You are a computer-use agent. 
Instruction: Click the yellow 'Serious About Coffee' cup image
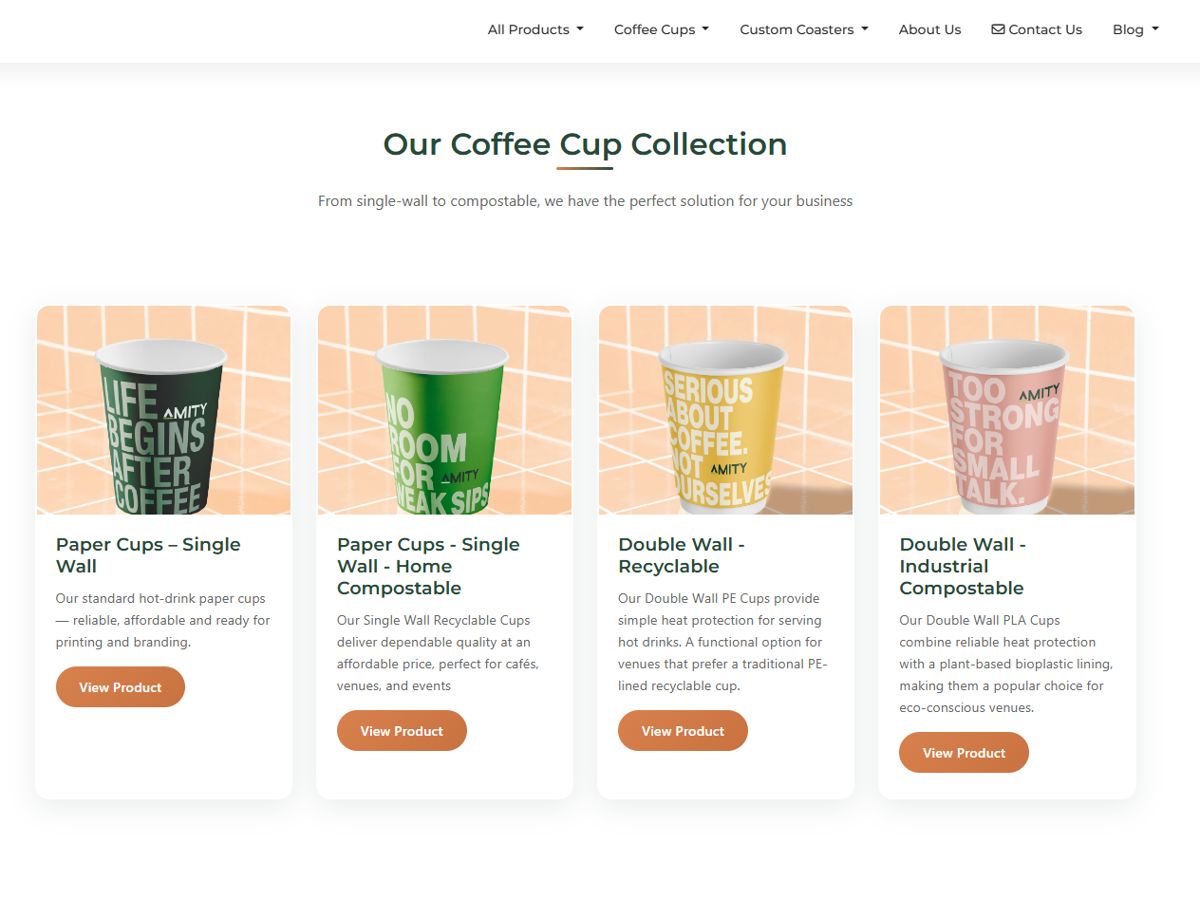tap(726, 410)
